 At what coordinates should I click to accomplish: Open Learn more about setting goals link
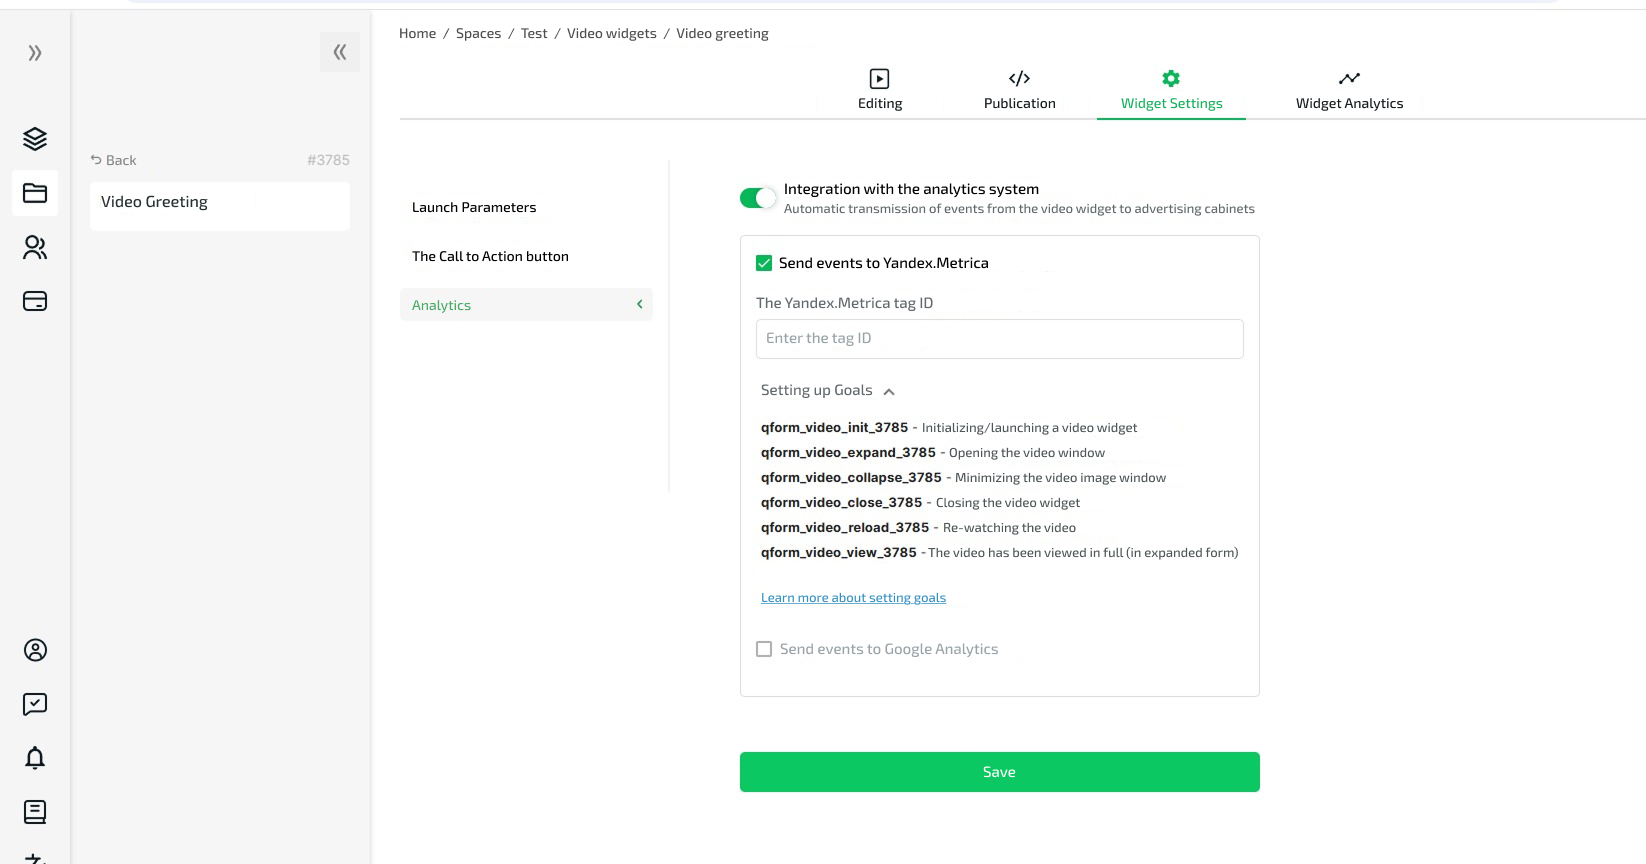pos(853,598)
